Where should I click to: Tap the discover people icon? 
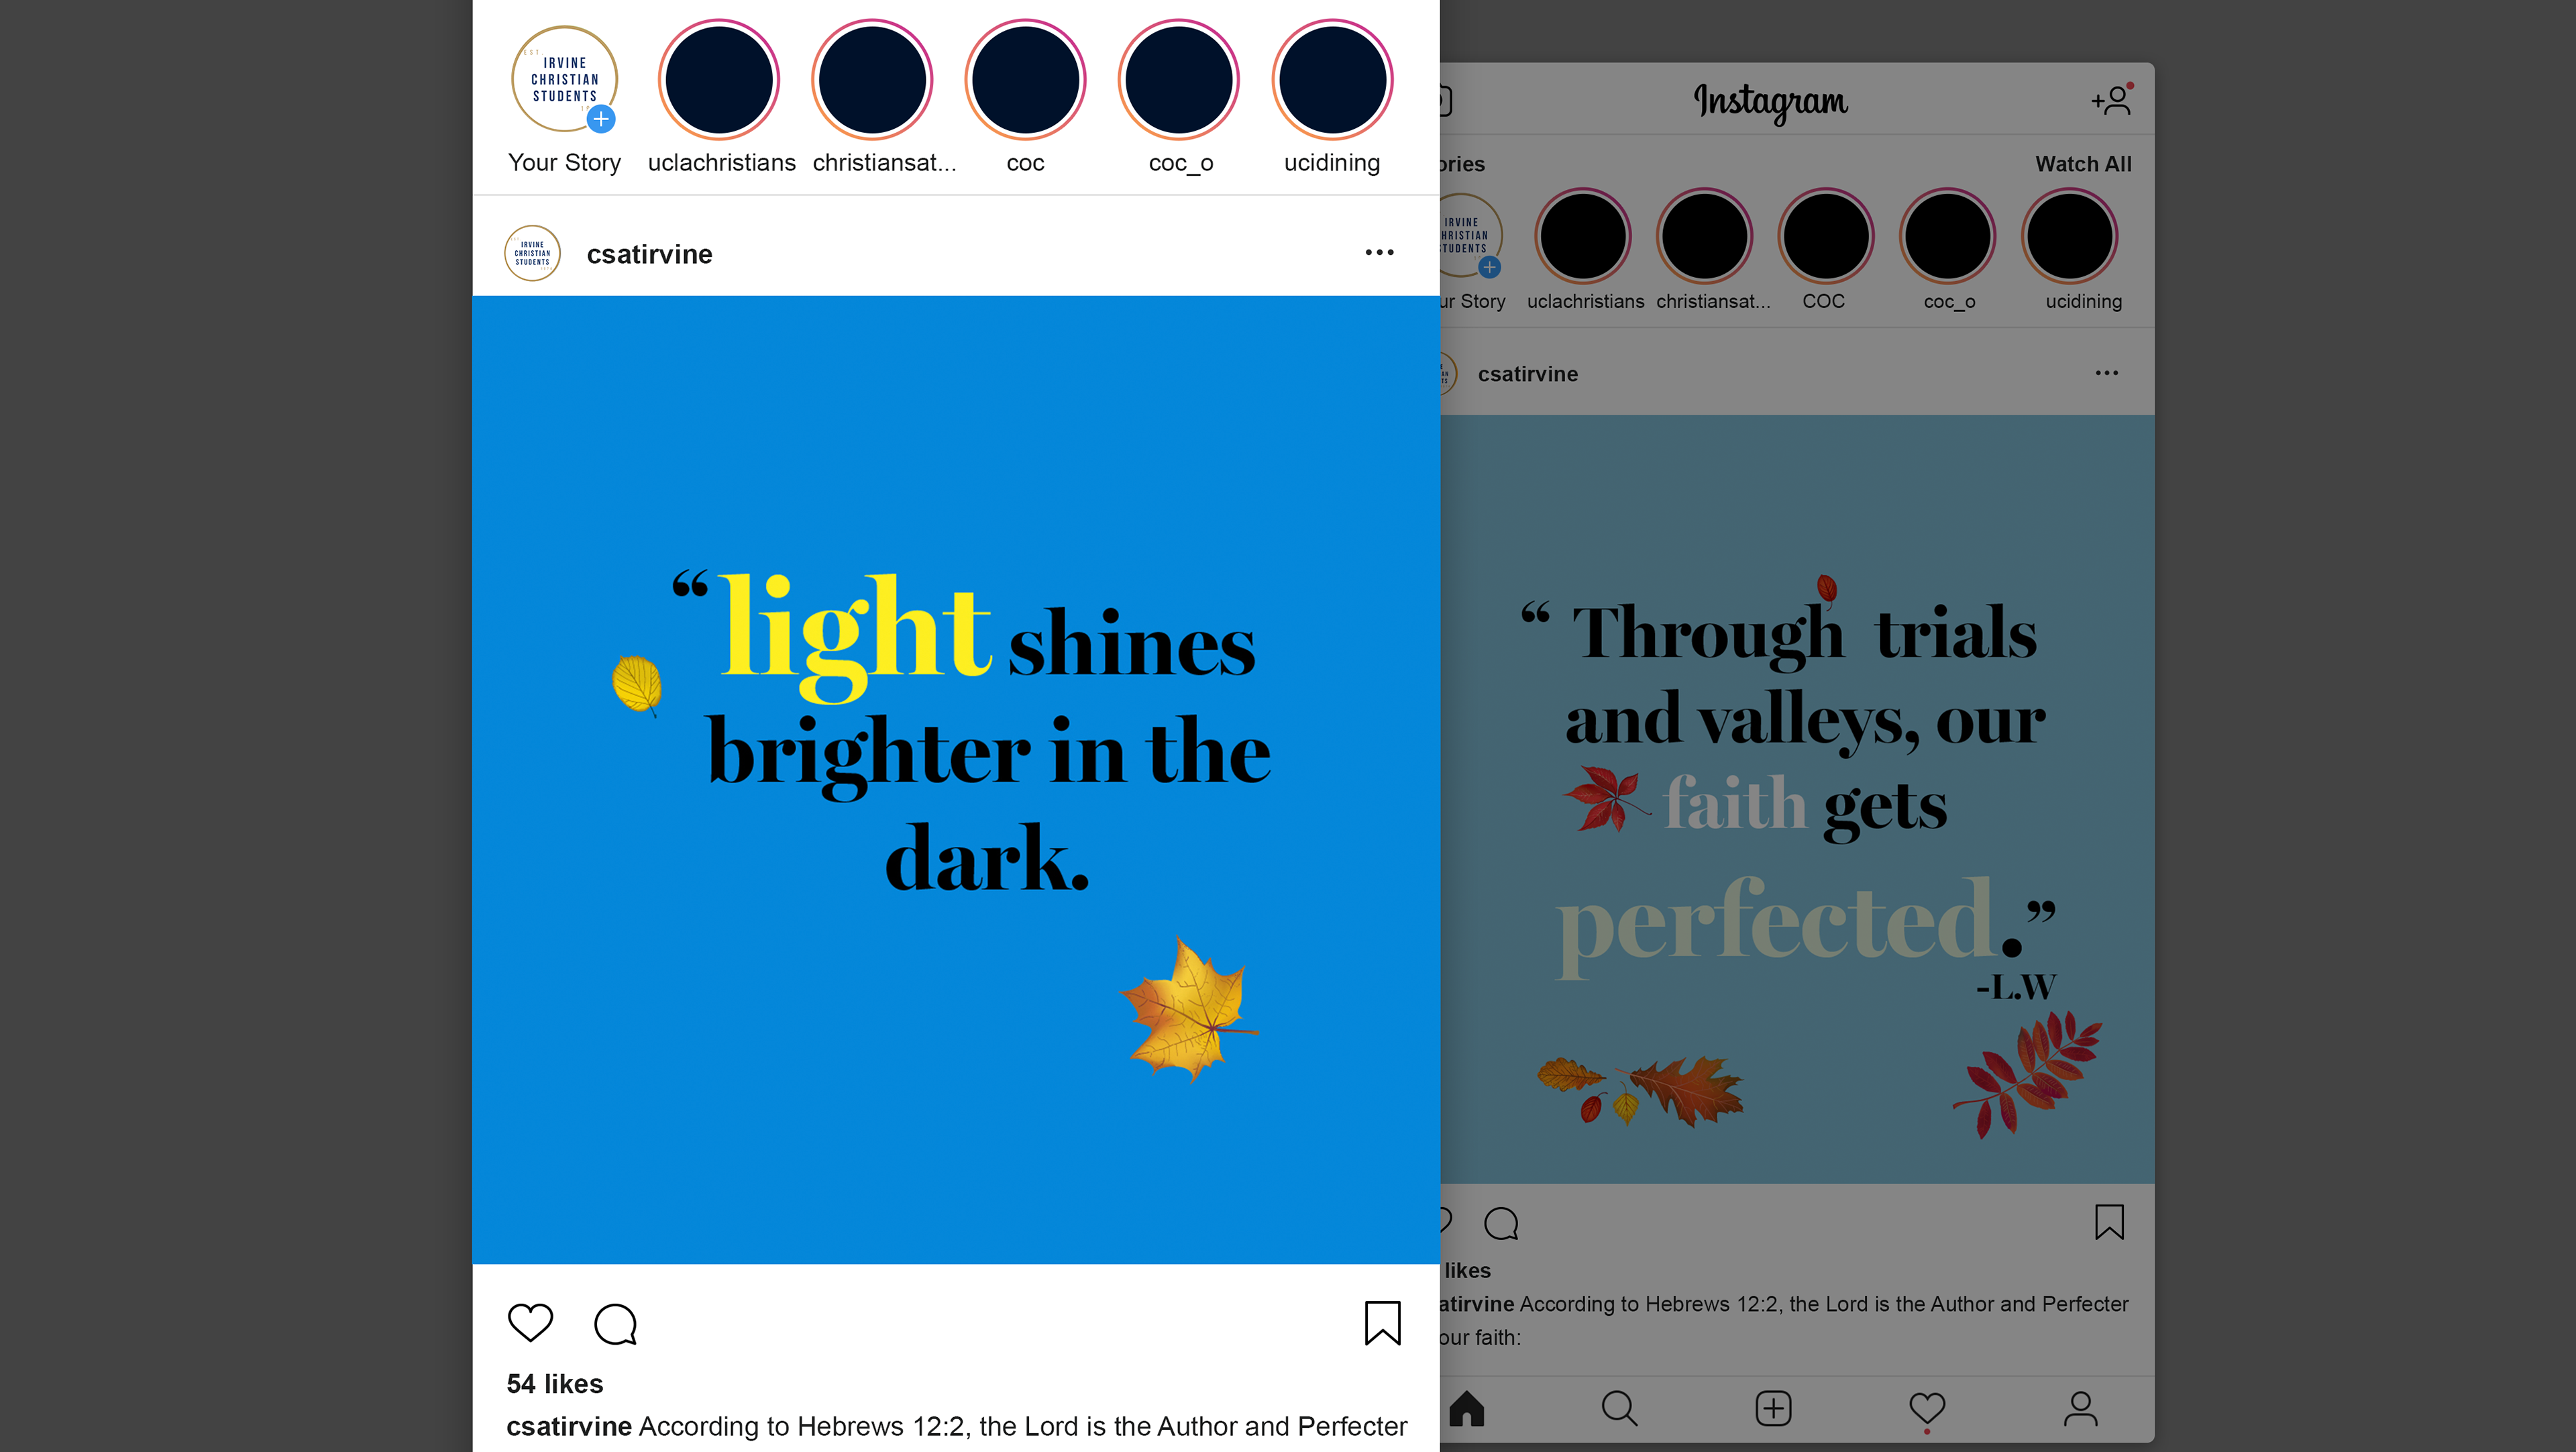pos(2111,100)
